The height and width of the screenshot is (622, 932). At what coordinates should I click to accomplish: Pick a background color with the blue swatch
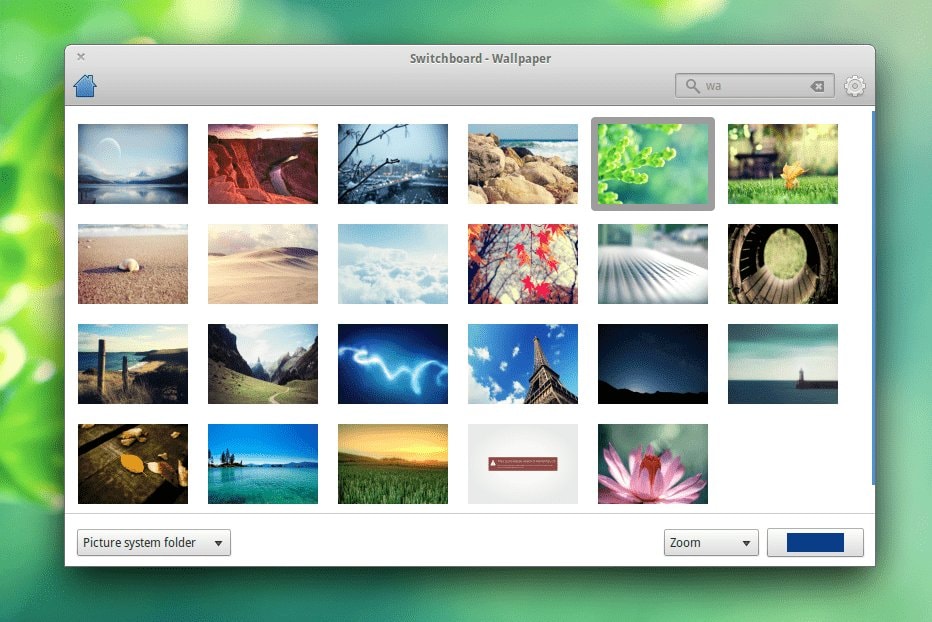pos(815,542)
